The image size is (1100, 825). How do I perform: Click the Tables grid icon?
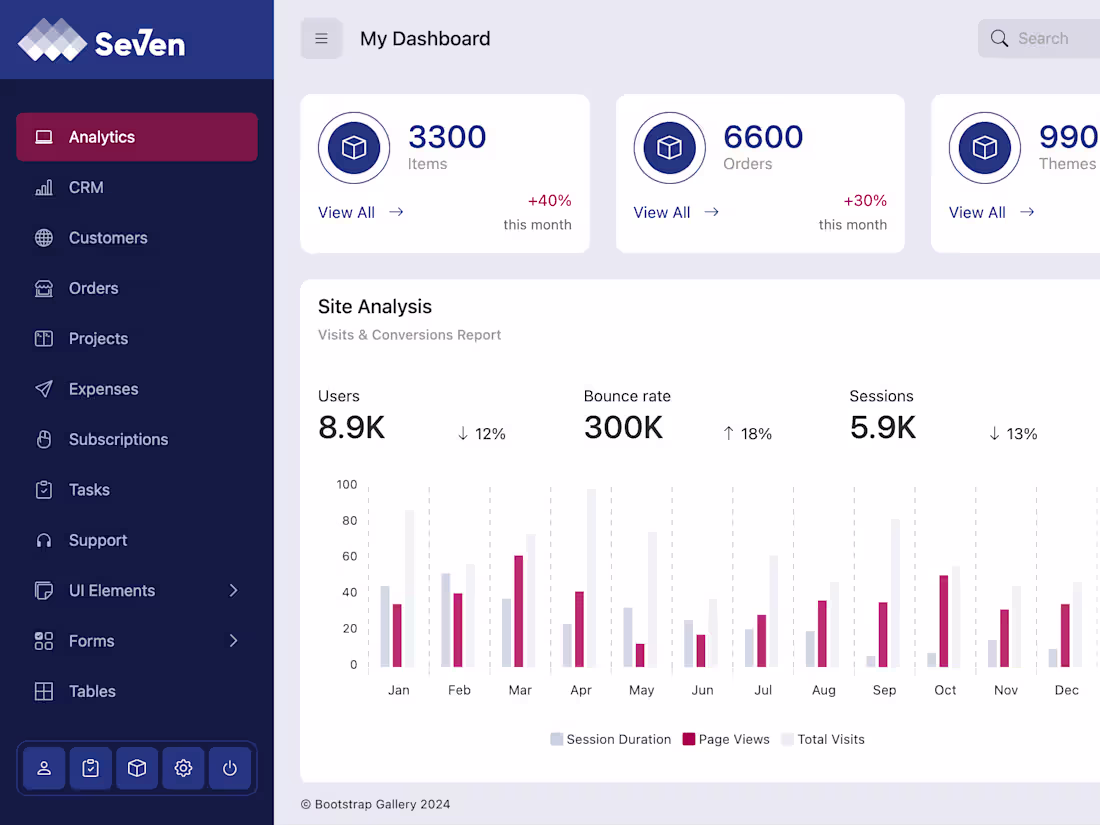point(43,691)
